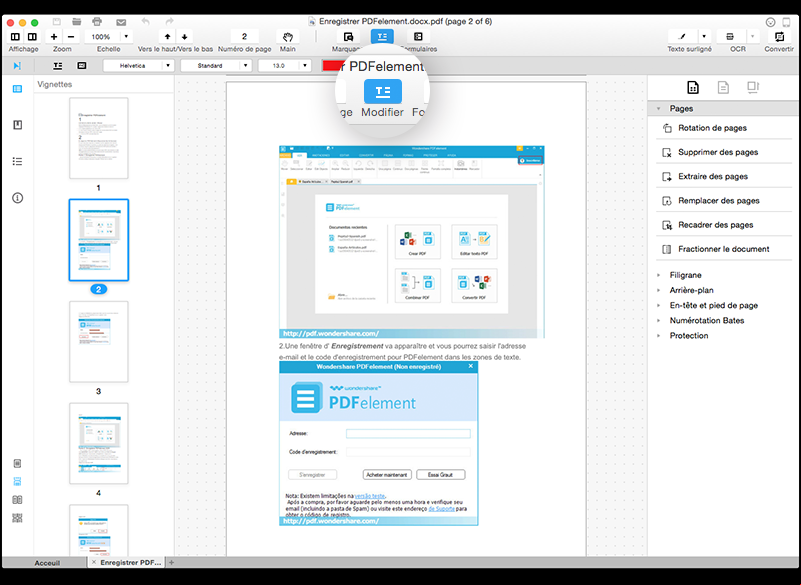Click the greyed document icon in right panel header
This screenshot has height=585, width=801.
click(x=723, y=88)
